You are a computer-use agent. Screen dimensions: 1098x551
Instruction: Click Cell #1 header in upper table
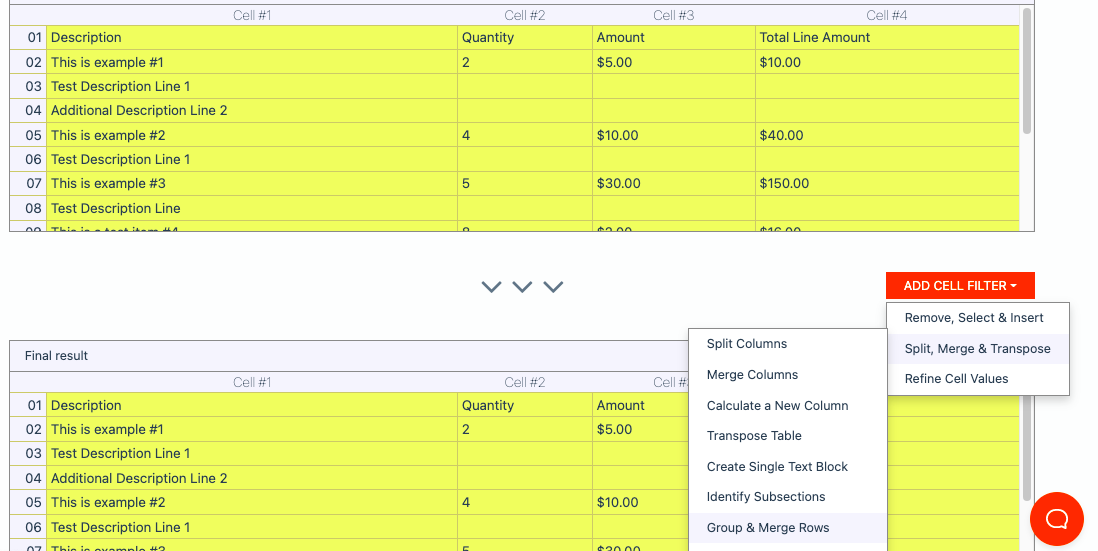tap(252, 15)
